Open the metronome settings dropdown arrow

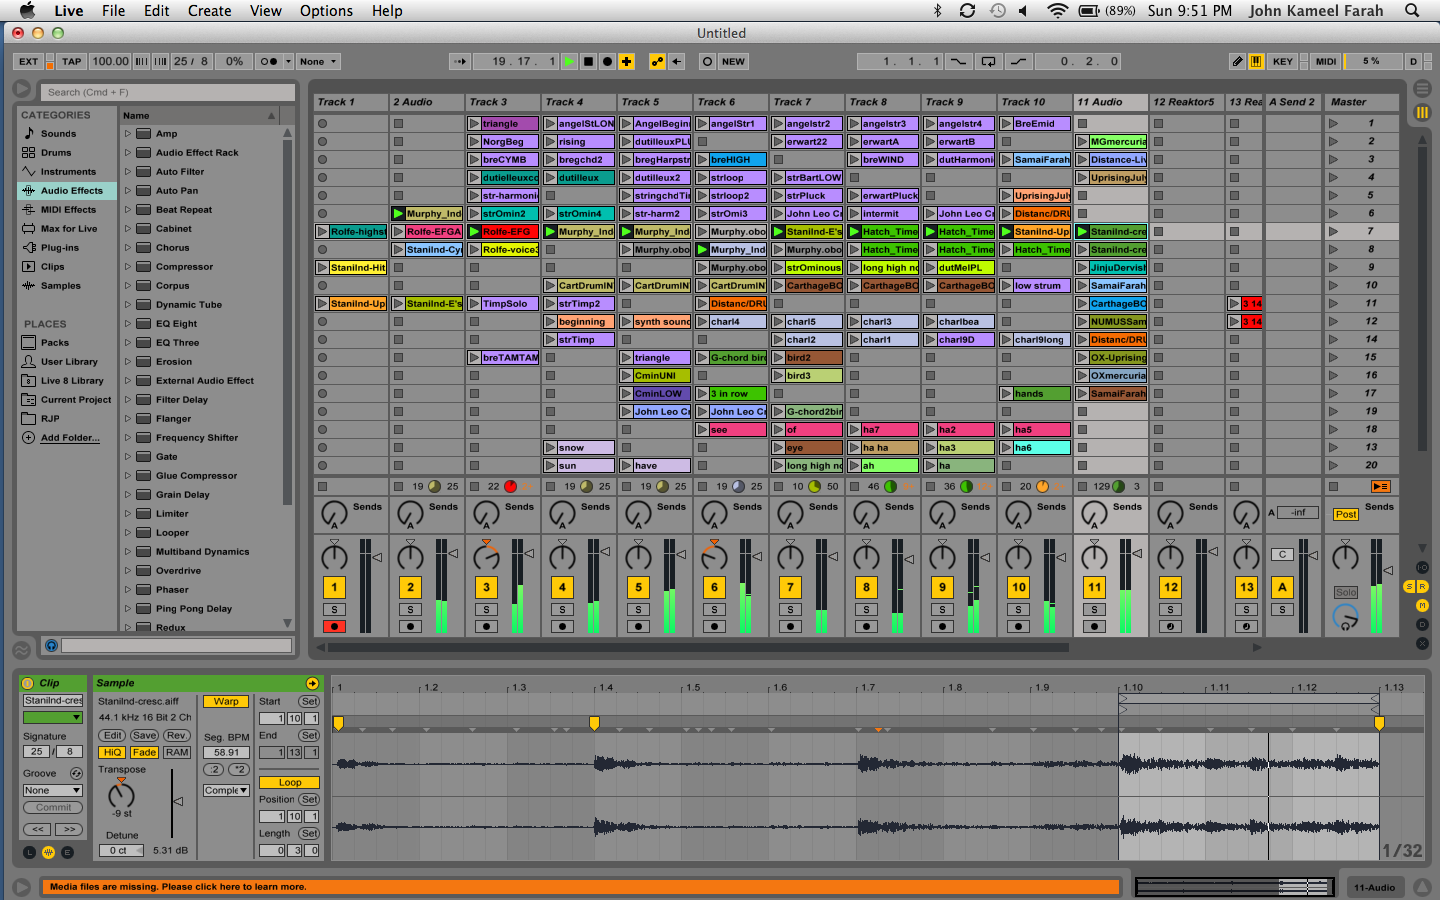[288, 61]
